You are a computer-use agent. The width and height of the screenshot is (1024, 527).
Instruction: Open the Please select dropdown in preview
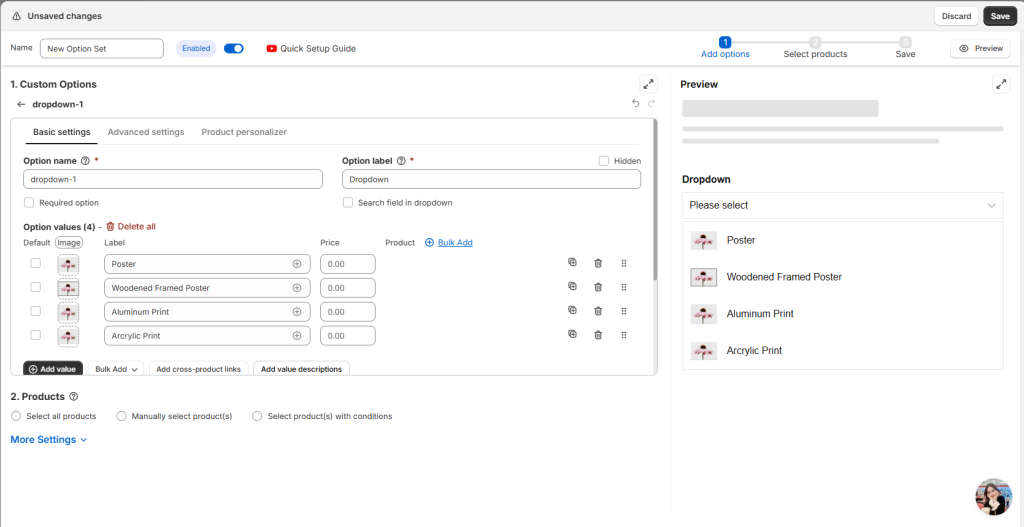pos(842,205)
